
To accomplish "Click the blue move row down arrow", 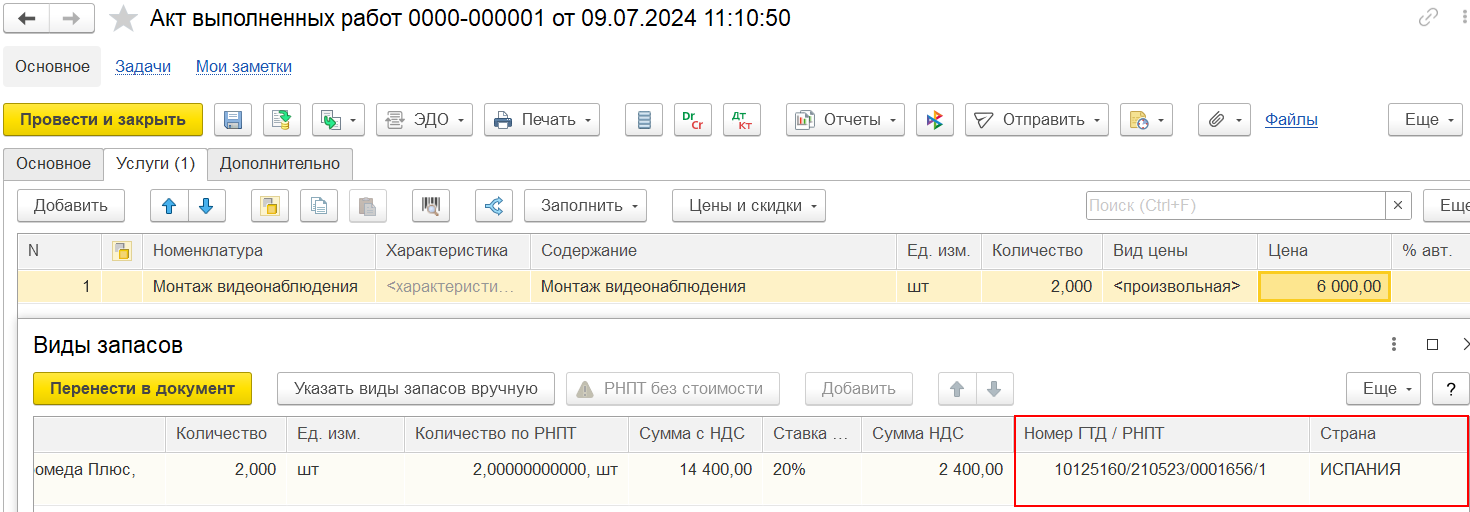I will [x=206, y=206].
